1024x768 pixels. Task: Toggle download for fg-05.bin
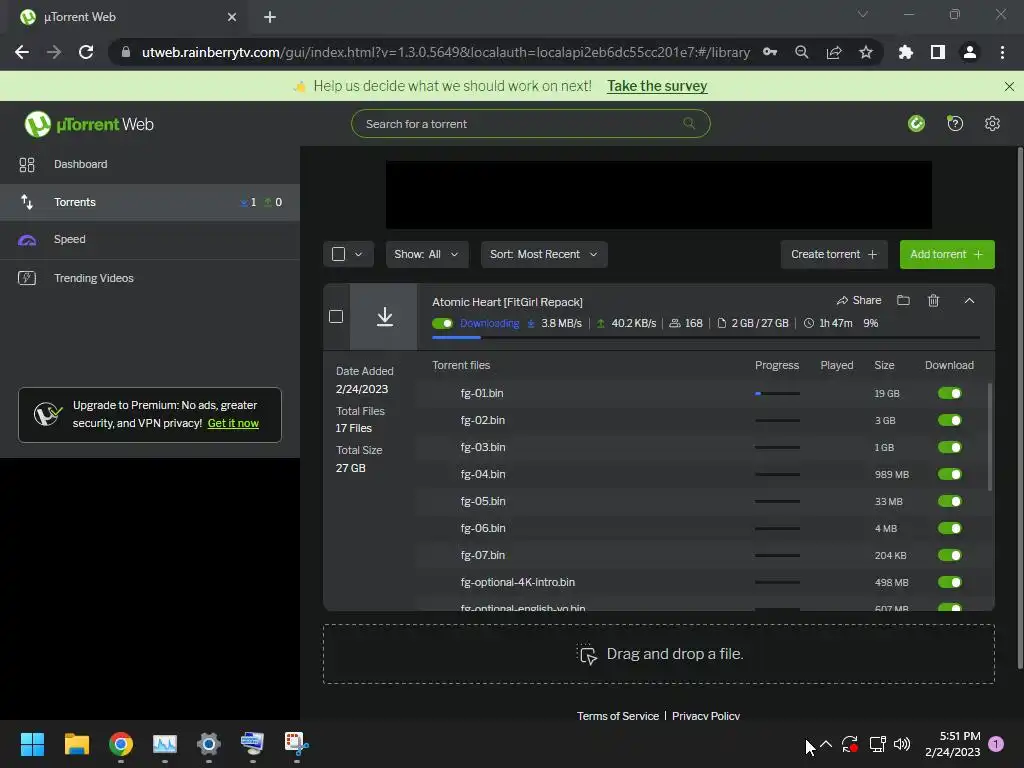pos(950,501)
